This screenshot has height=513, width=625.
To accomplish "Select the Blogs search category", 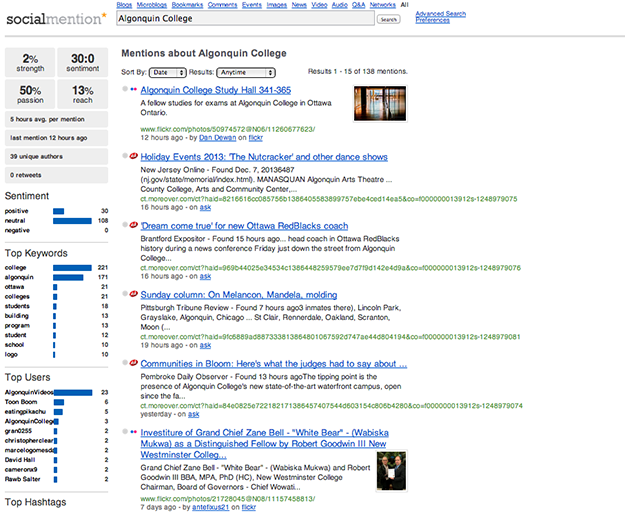I will click(x=124, y=5).
